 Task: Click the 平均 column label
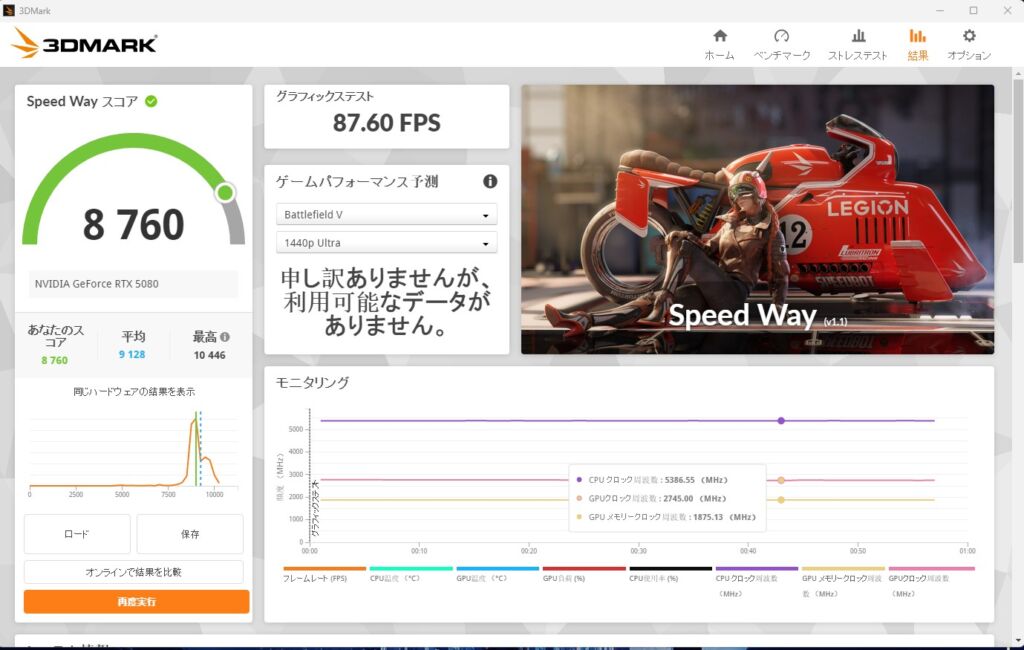click(x=133, y=336)
